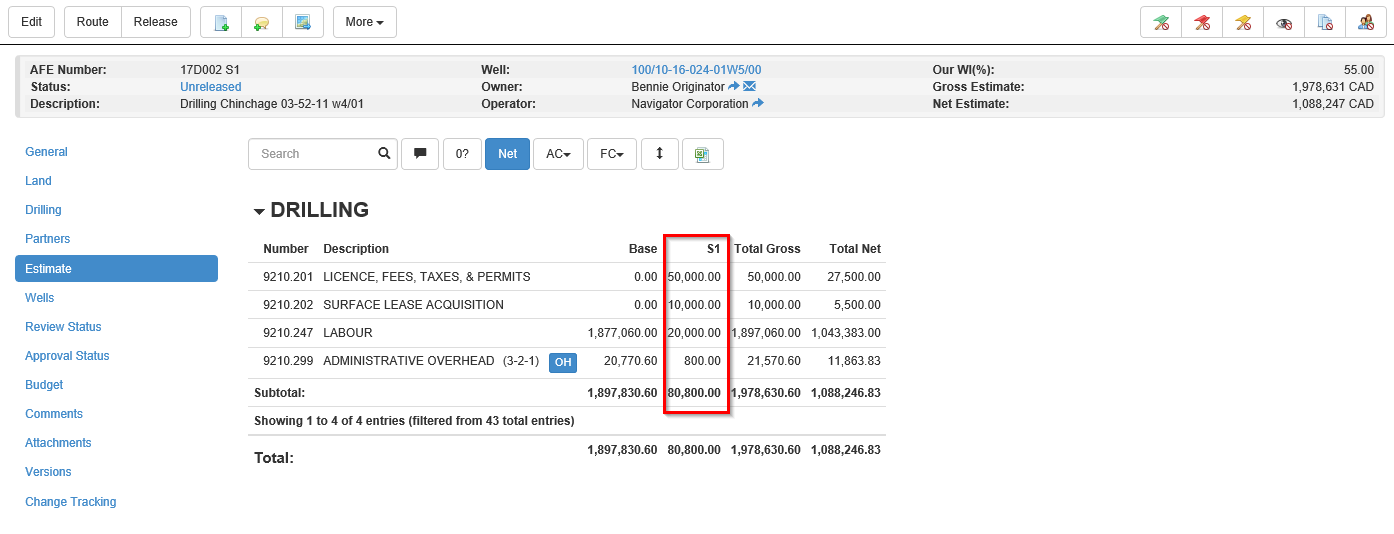Click the green flag icon
The width and height of the screenshot is (1394, 534).
[1161, 22]
